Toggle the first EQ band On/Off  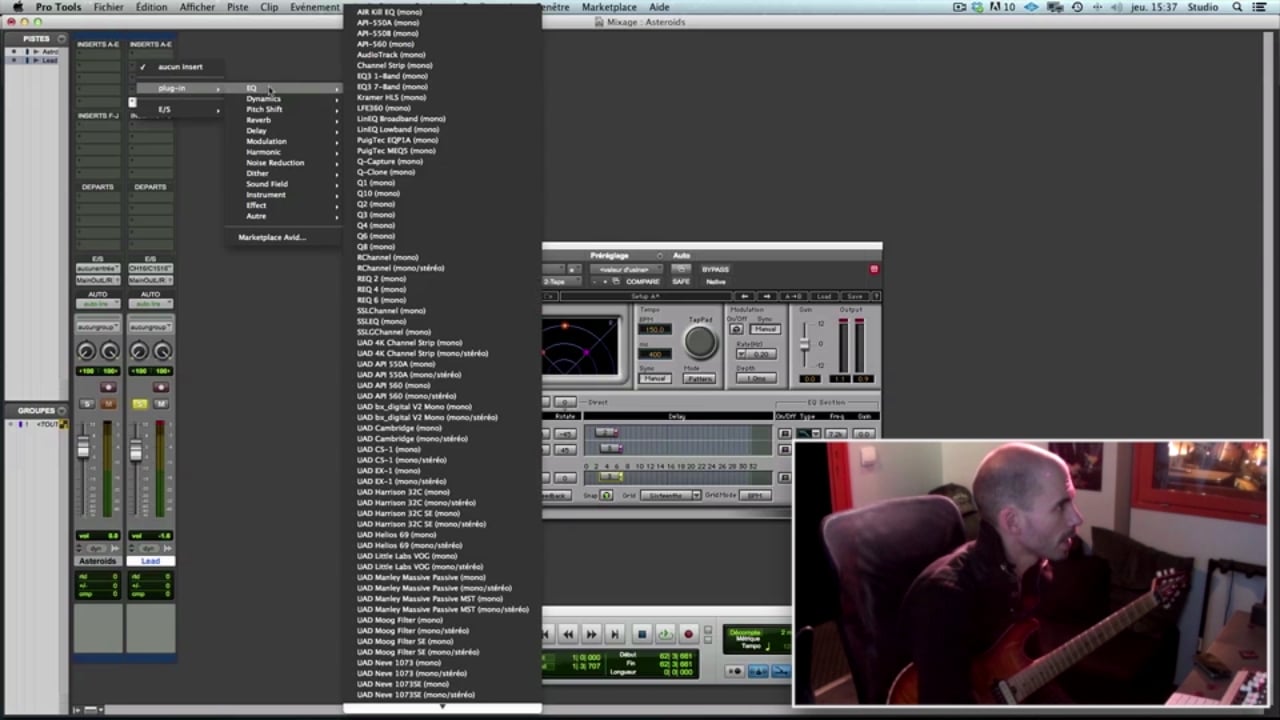784,434
